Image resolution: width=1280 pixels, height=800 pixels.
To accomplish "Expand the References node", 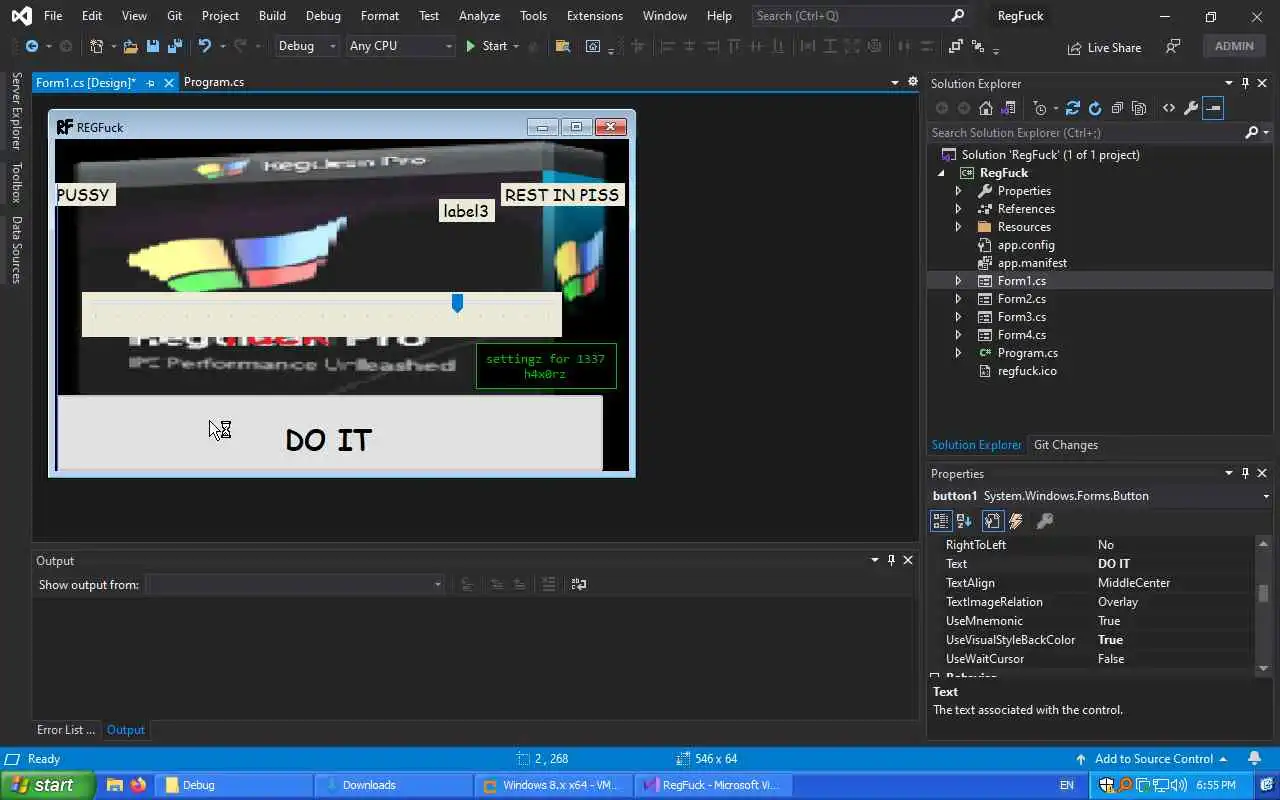I will coord(958,209).
